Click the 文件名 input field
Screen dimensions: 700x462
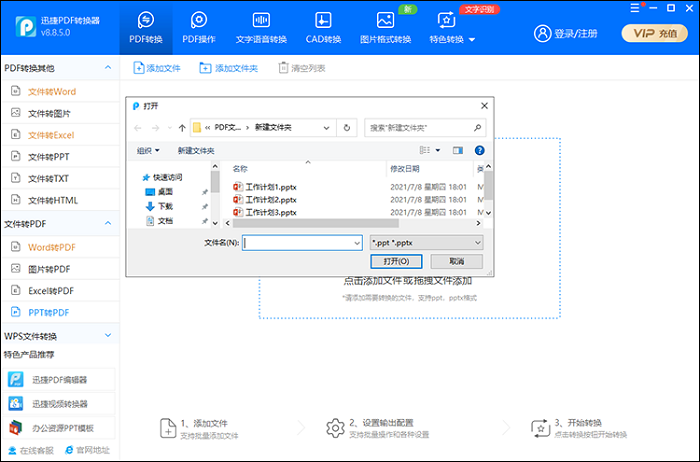(302, 243)
